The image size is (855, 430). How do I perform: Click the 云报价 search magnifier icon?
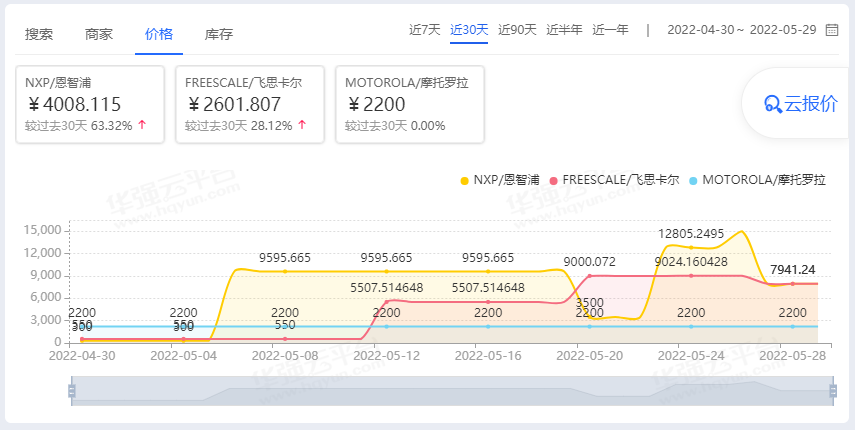tap(773, 104)
